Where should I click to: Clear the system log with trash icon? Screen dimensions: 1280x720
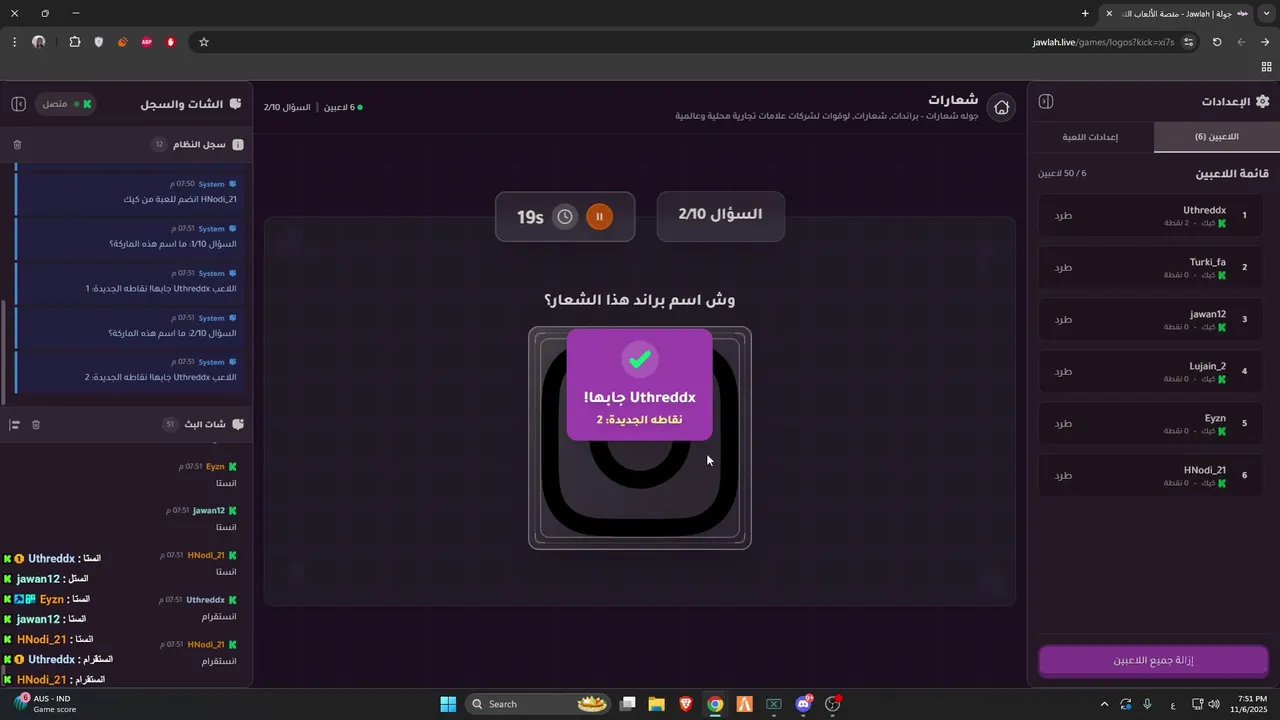(x=17, y=145)
